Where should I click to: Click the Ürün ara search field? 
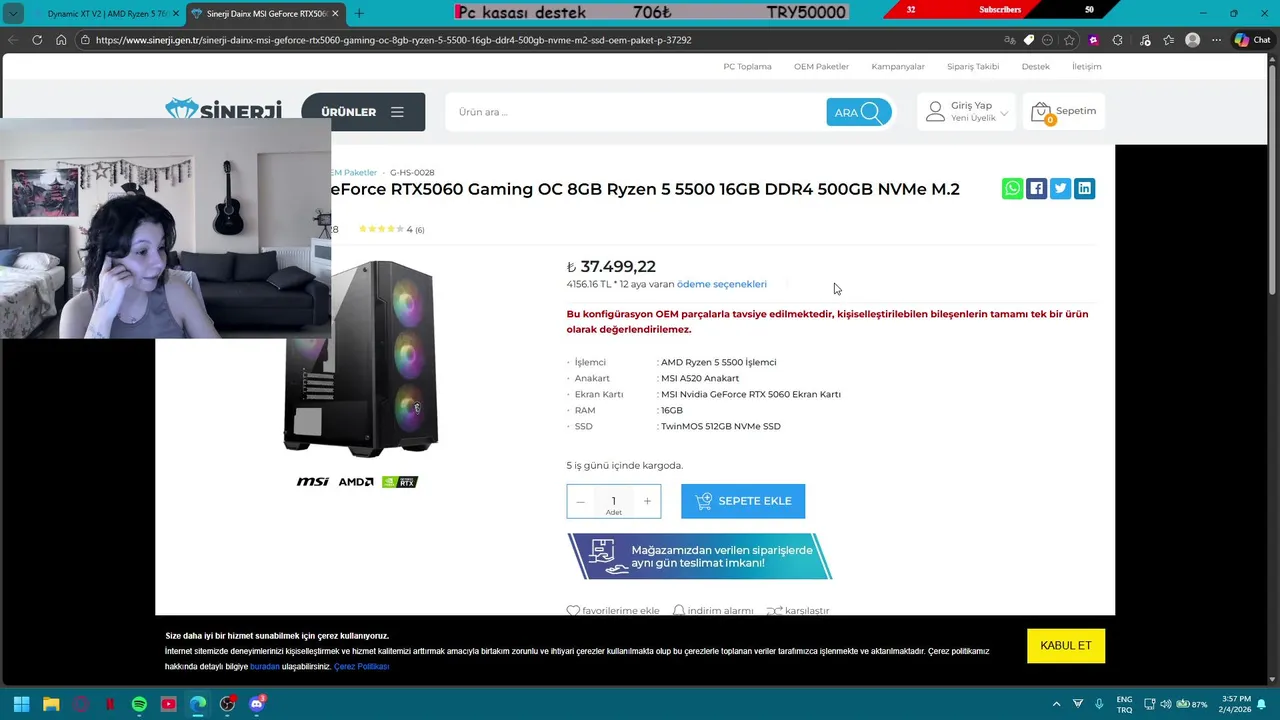636,112
